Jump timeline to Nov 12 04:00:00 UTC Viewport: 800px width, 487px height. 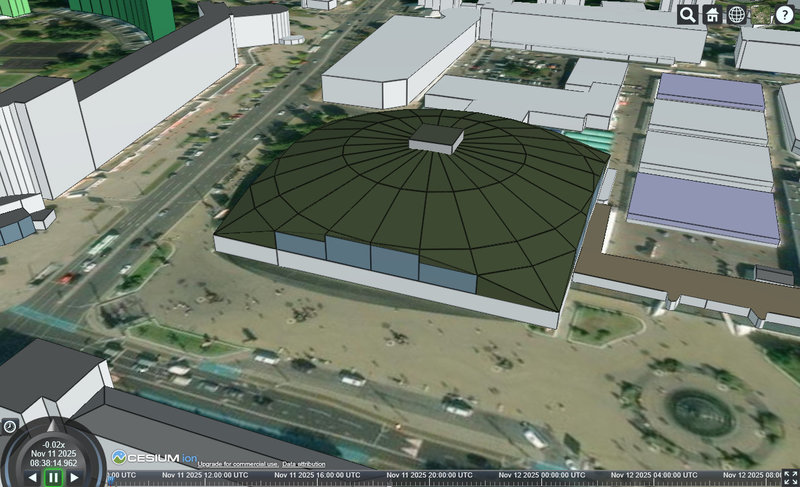click(653, 476)
